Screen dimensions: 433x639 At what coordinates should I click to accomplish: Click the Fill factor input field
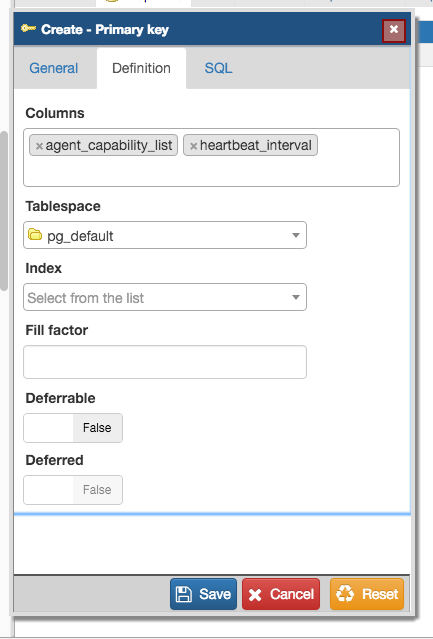tap(165, 362)
